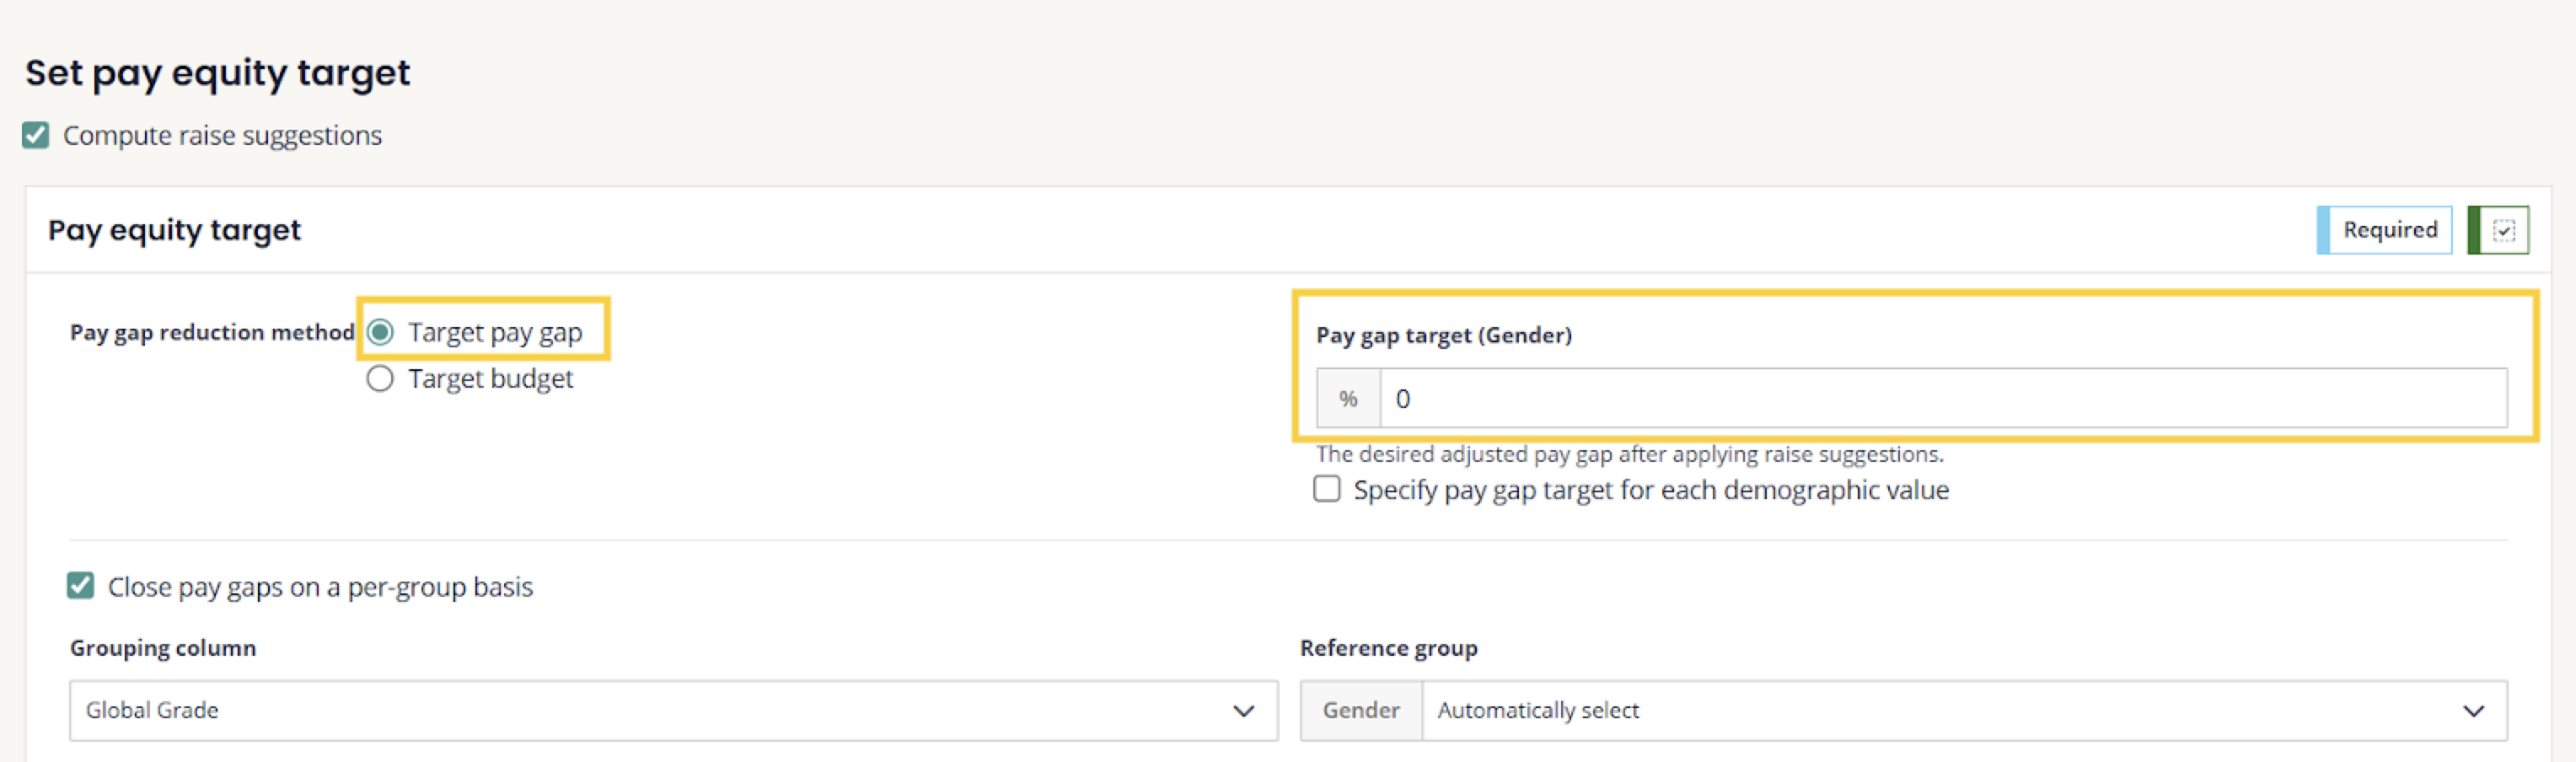Screen dimensions: 2576x762
Task: Click the % symbol prefix icon
Action: [x=1348, y=399]
